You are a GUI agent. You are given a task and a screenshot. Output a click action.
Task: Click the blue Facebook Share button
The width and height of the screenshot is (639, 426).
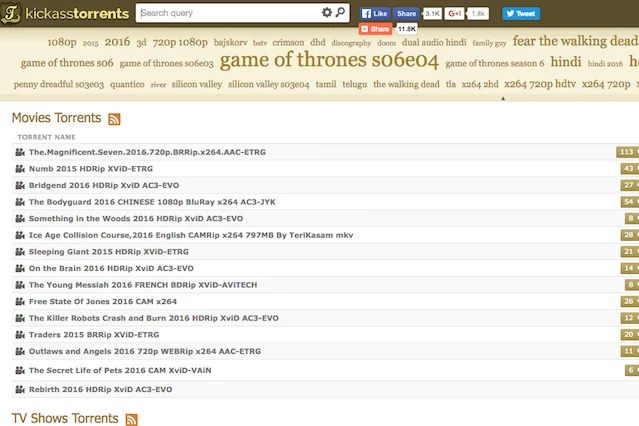point(406,13)
